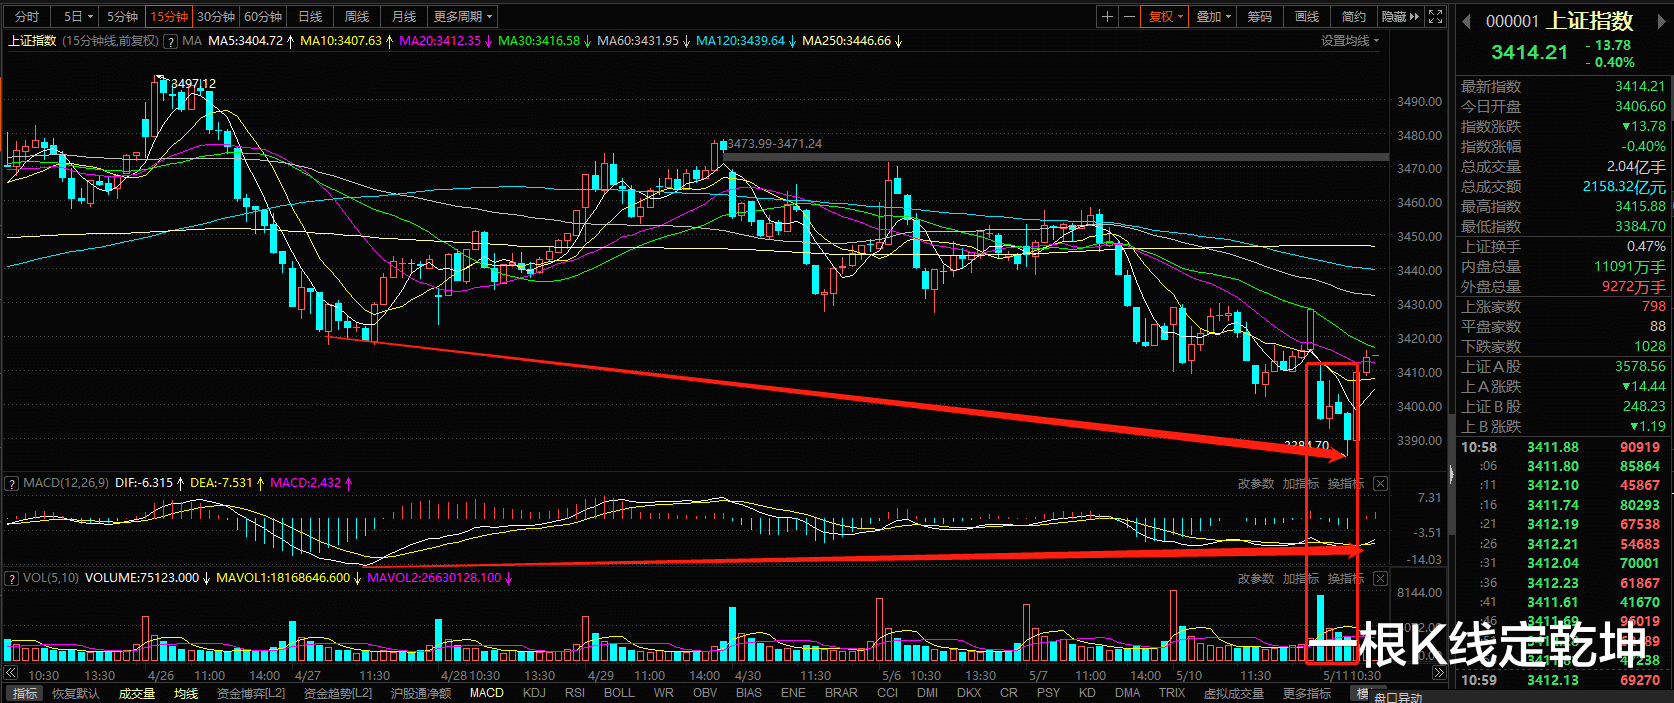
Task: Switch to 月线 monthly chart
Action: click(x=404, y=17)
